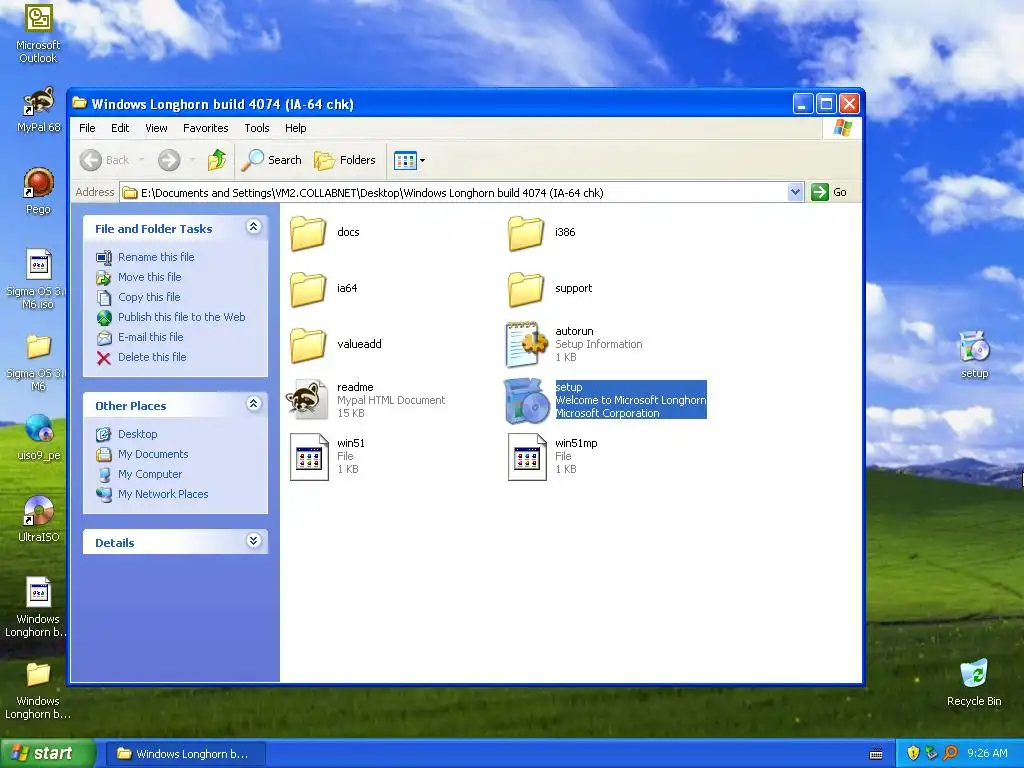Collapse the File and Folder Tasks panel
This screenshot has width=1024, height=768.
coord(254,227)
